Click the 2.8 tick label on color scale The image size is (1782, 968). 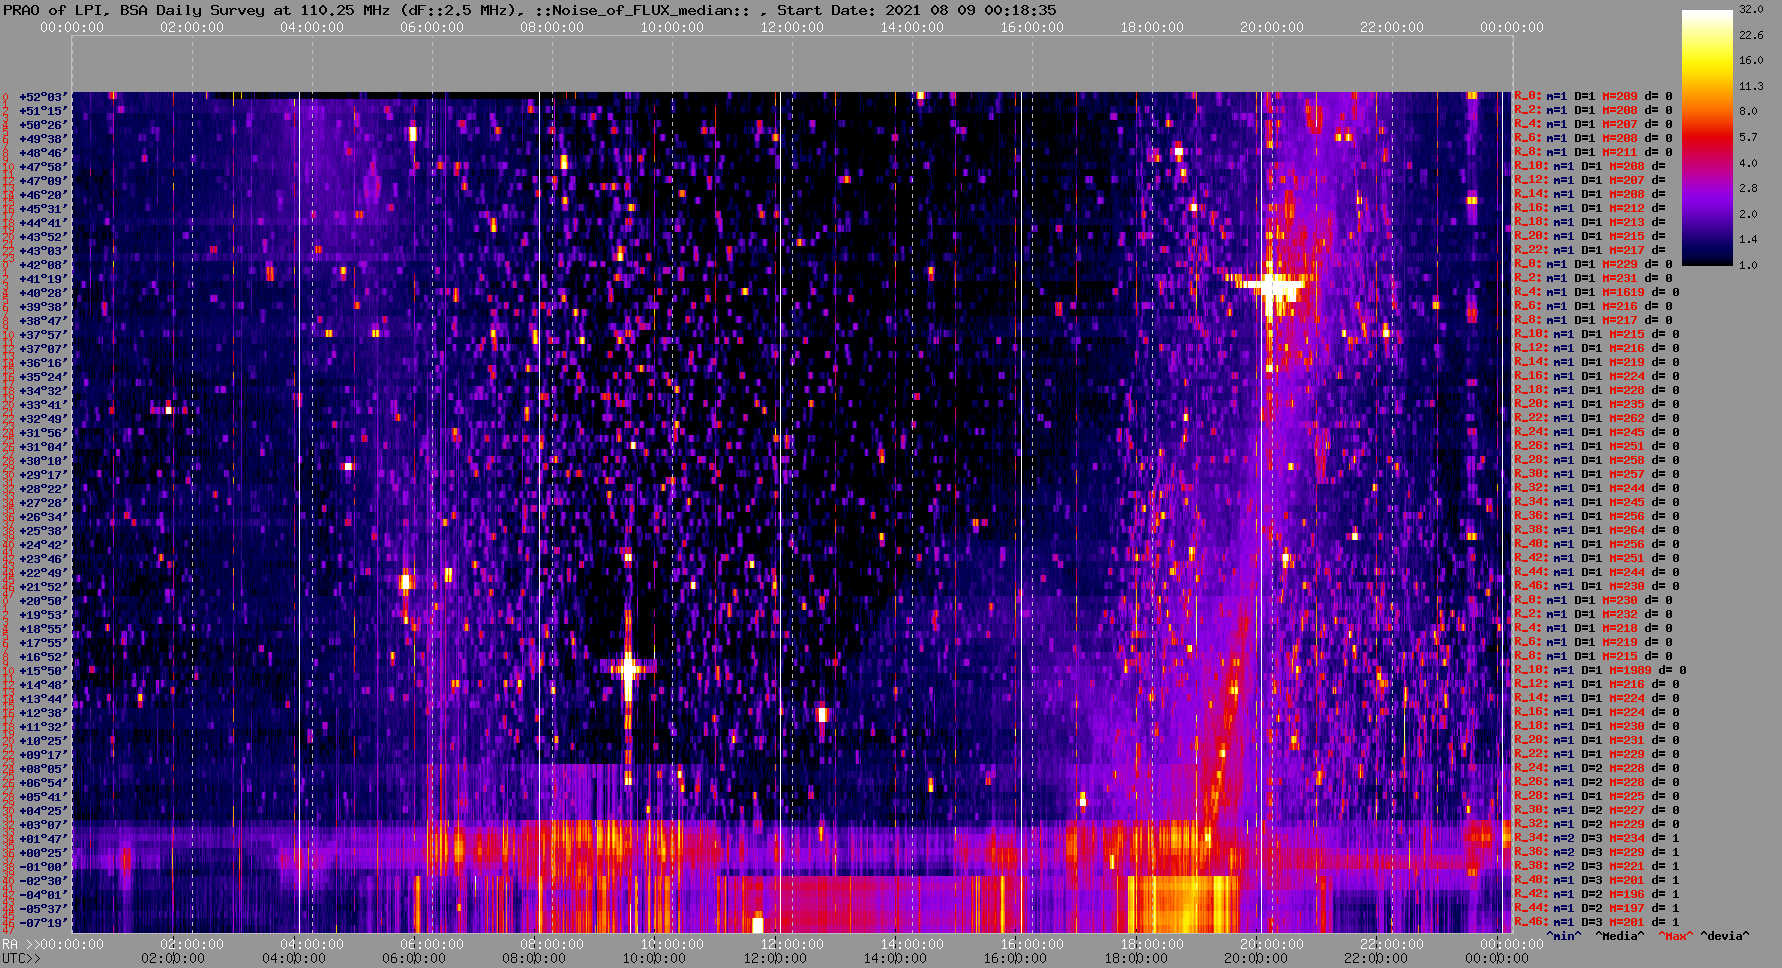(x=1748, y=188)
